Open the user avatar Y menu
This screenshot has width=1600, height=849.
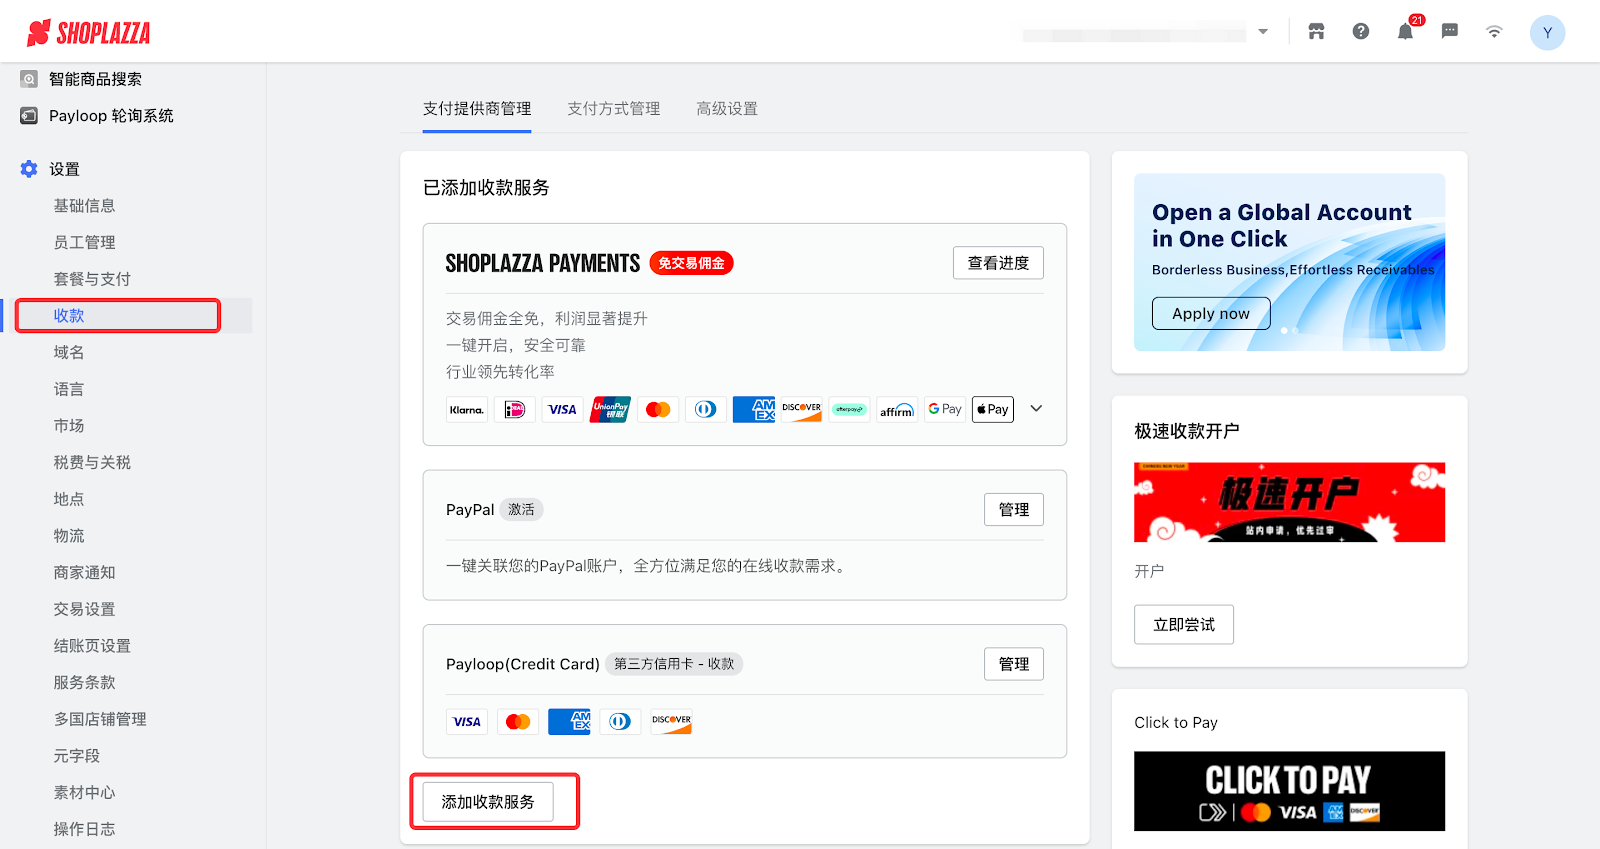pos(1547,33)
